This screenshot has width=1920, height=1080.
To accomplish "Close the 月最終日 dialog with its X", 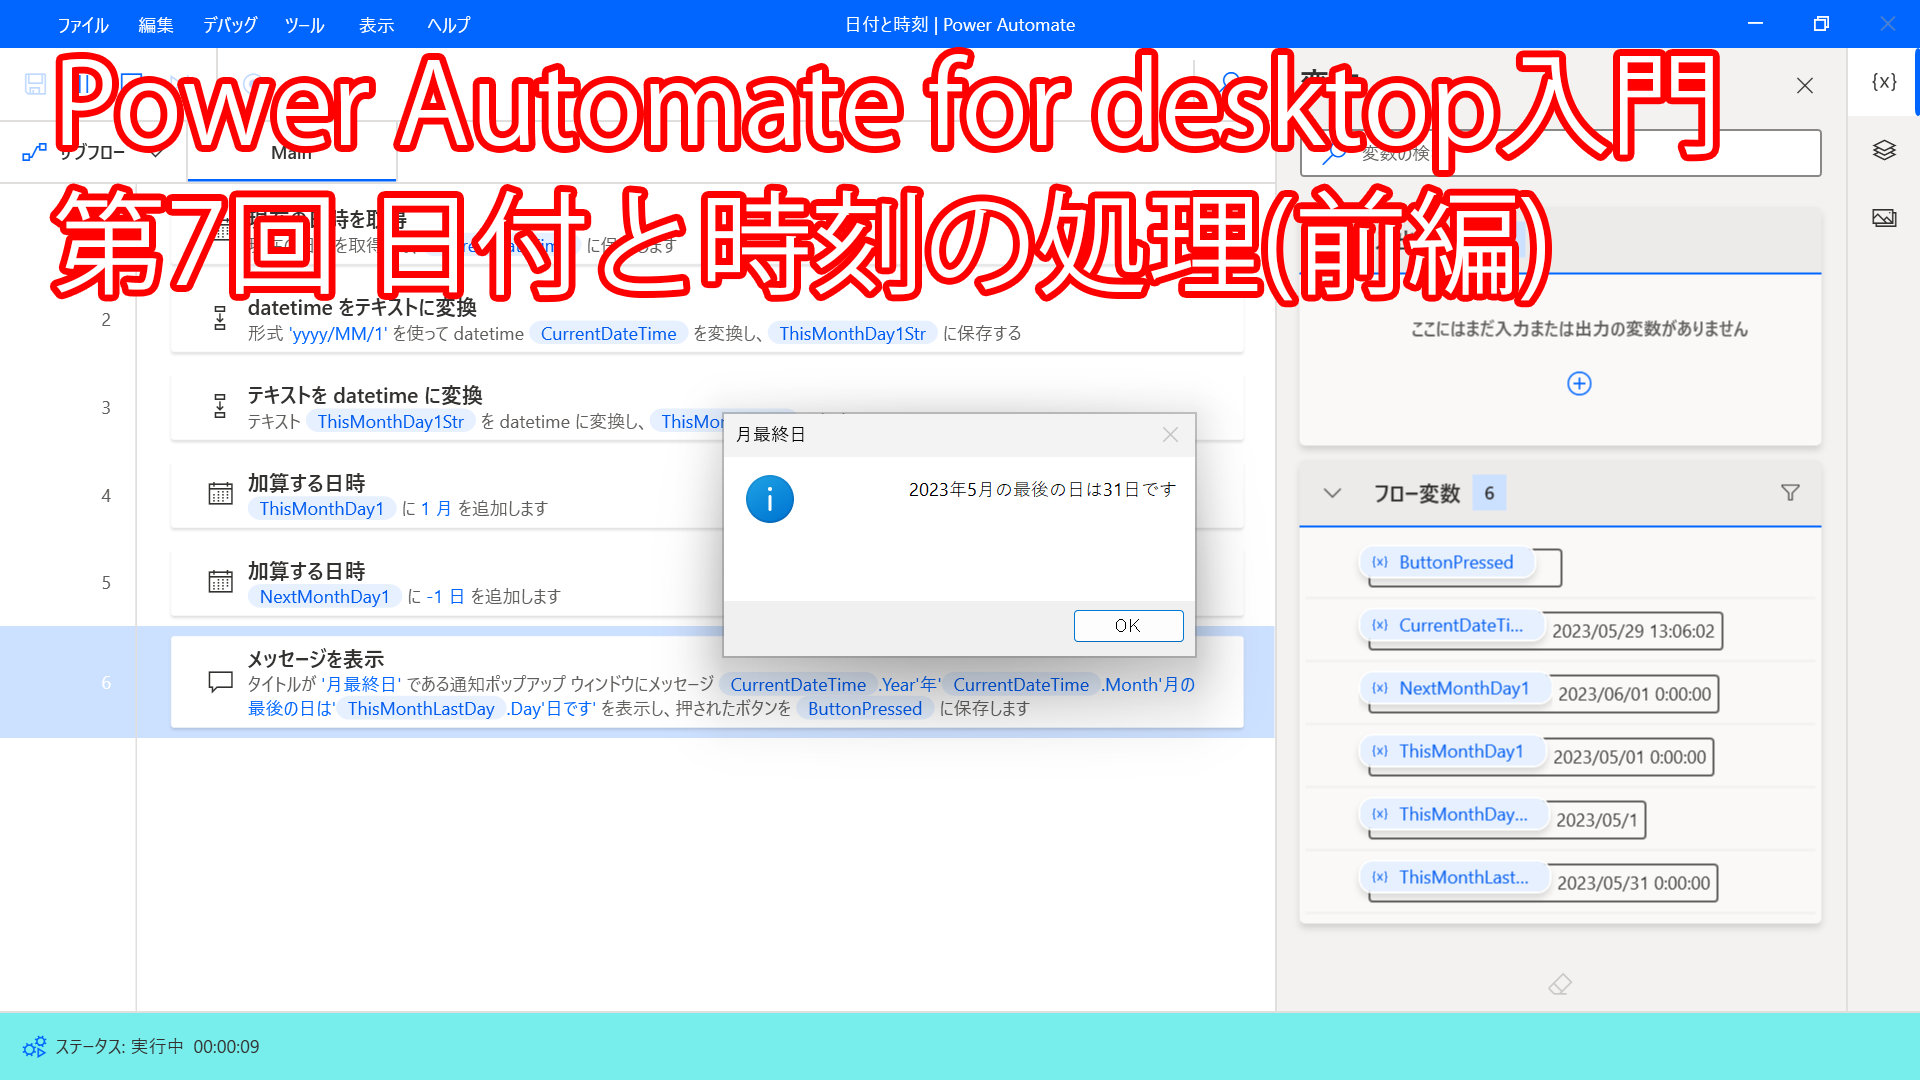I will [1170, 435].
